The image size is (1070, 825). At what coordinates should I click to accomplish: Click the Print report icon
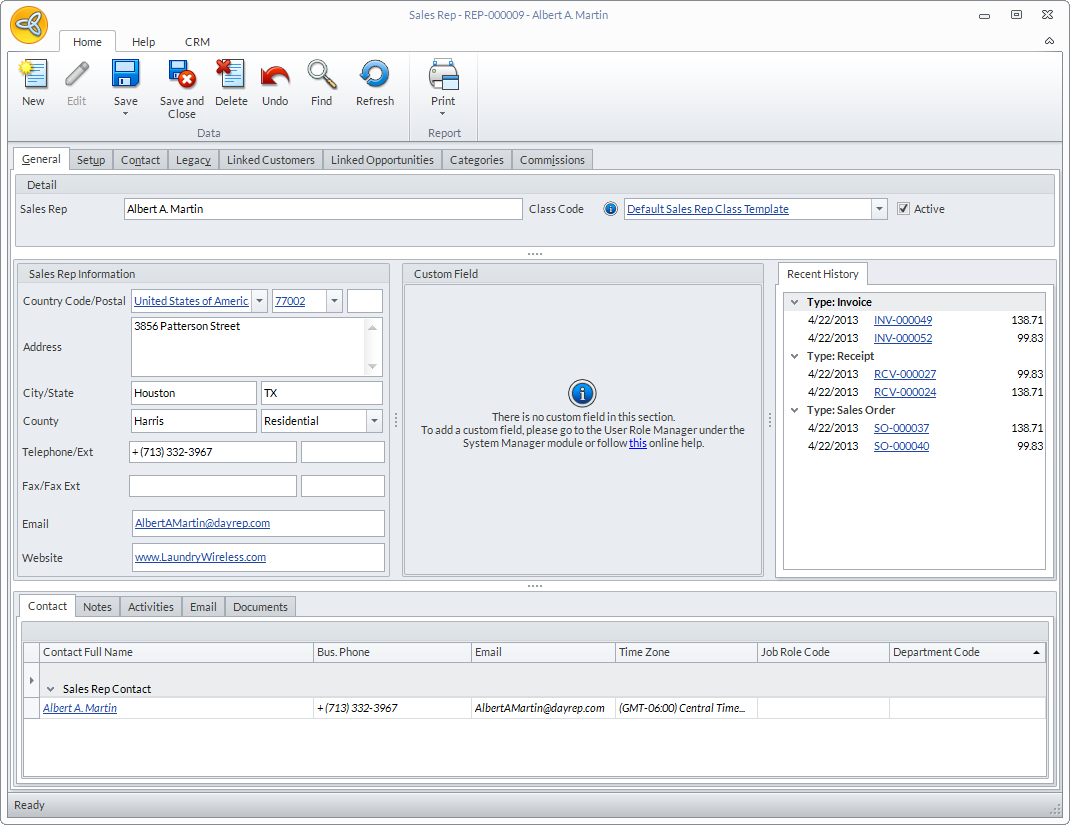pos(443,76)
